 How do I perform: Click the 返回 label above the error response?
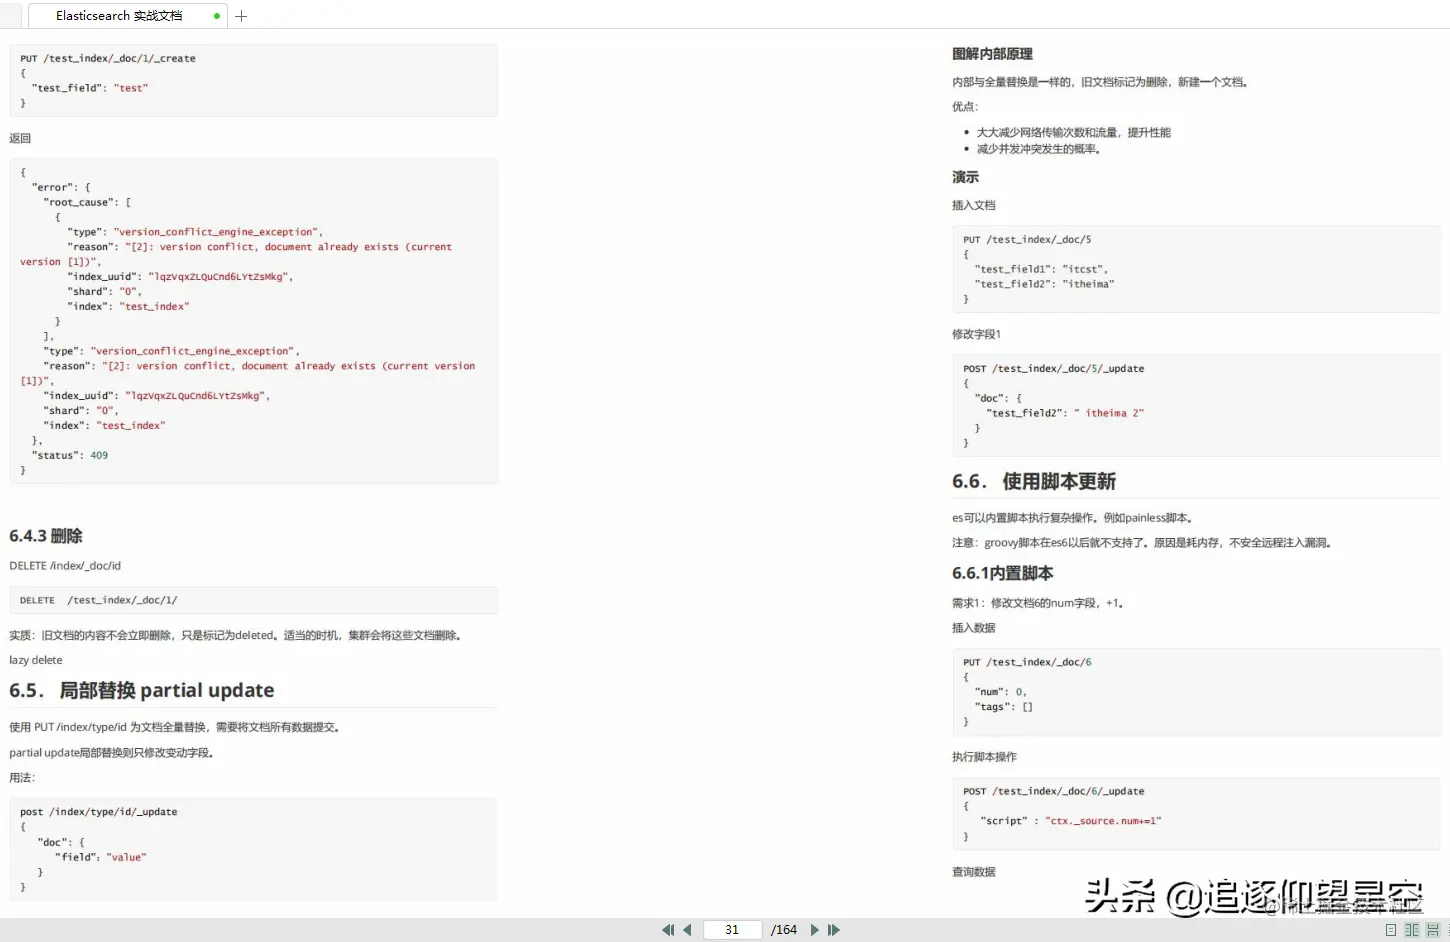tap(20, 138)
